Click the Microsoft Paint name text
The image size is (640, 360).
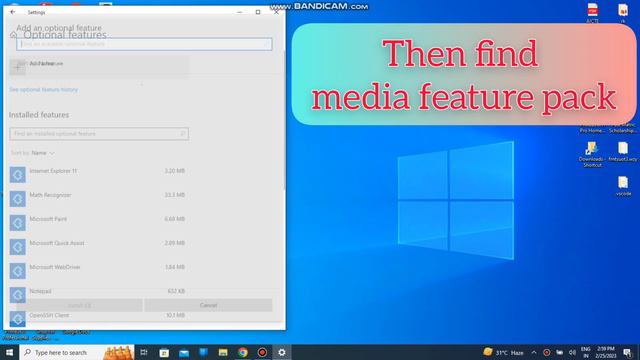point(48,219)
